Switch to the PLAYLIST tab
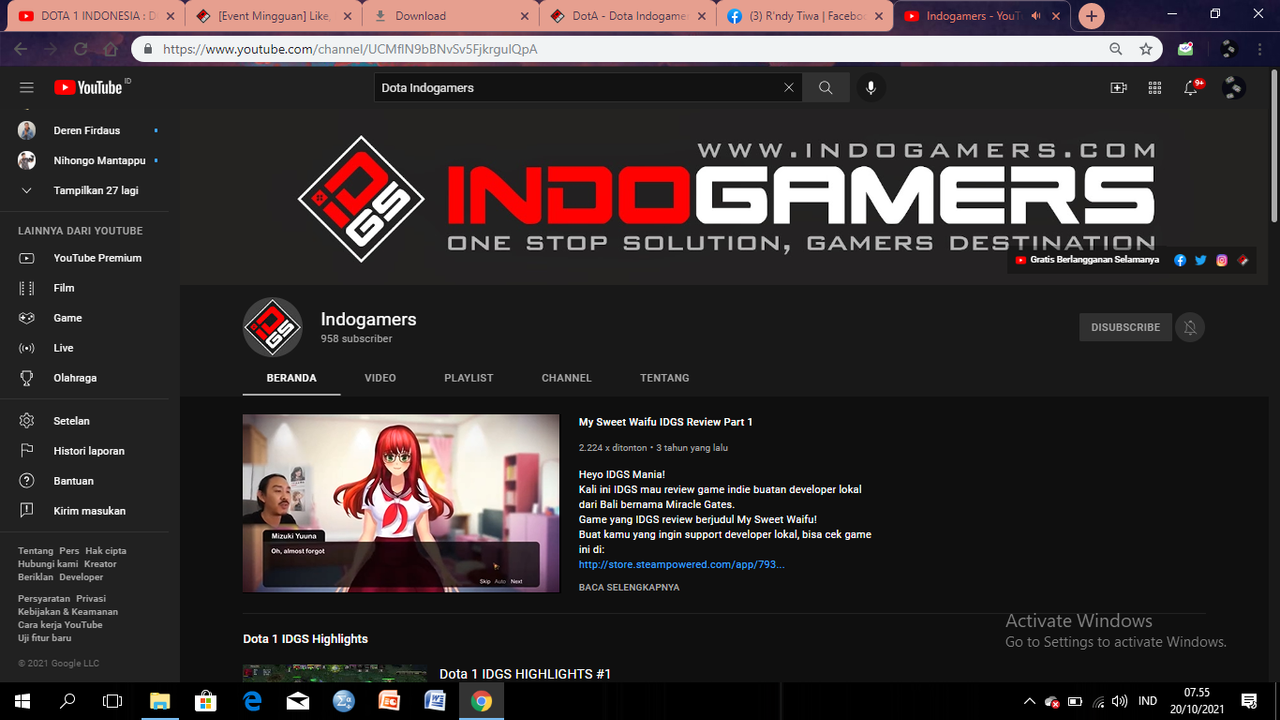The image size is (1280, 720). tap(469, 378)
